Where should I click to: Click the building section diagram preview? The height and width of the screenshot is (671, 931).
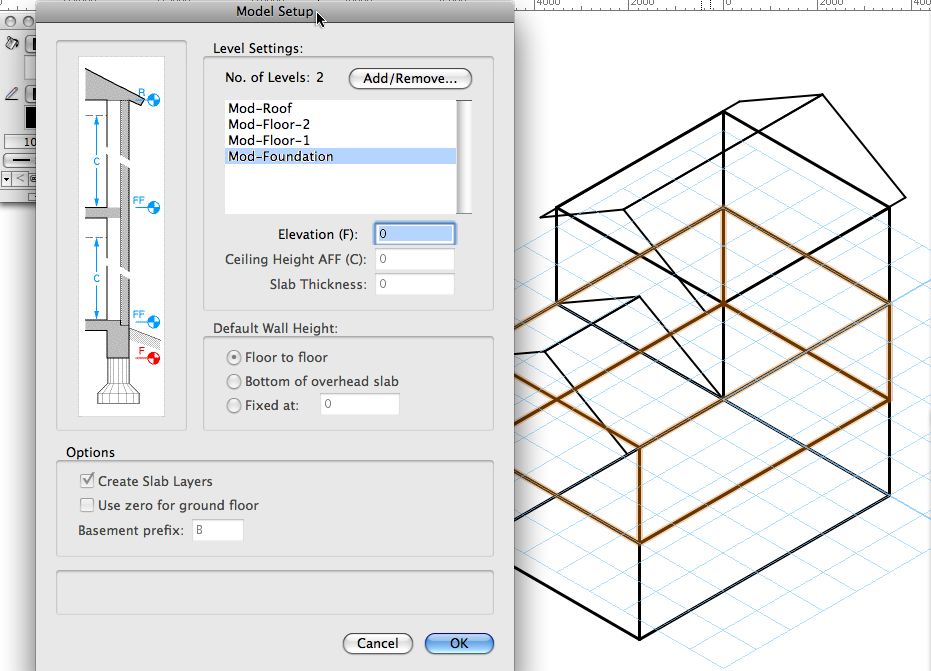122,236
